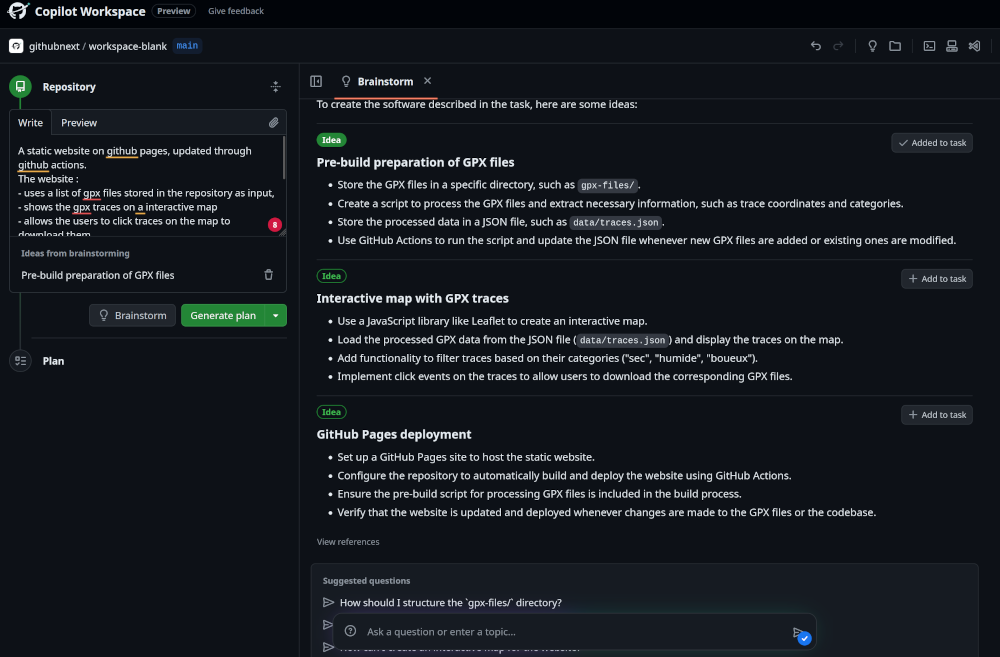The height and width of the screenshot is (657, 1000).
Task: Open the file browser folder icon
Action: 895,46
